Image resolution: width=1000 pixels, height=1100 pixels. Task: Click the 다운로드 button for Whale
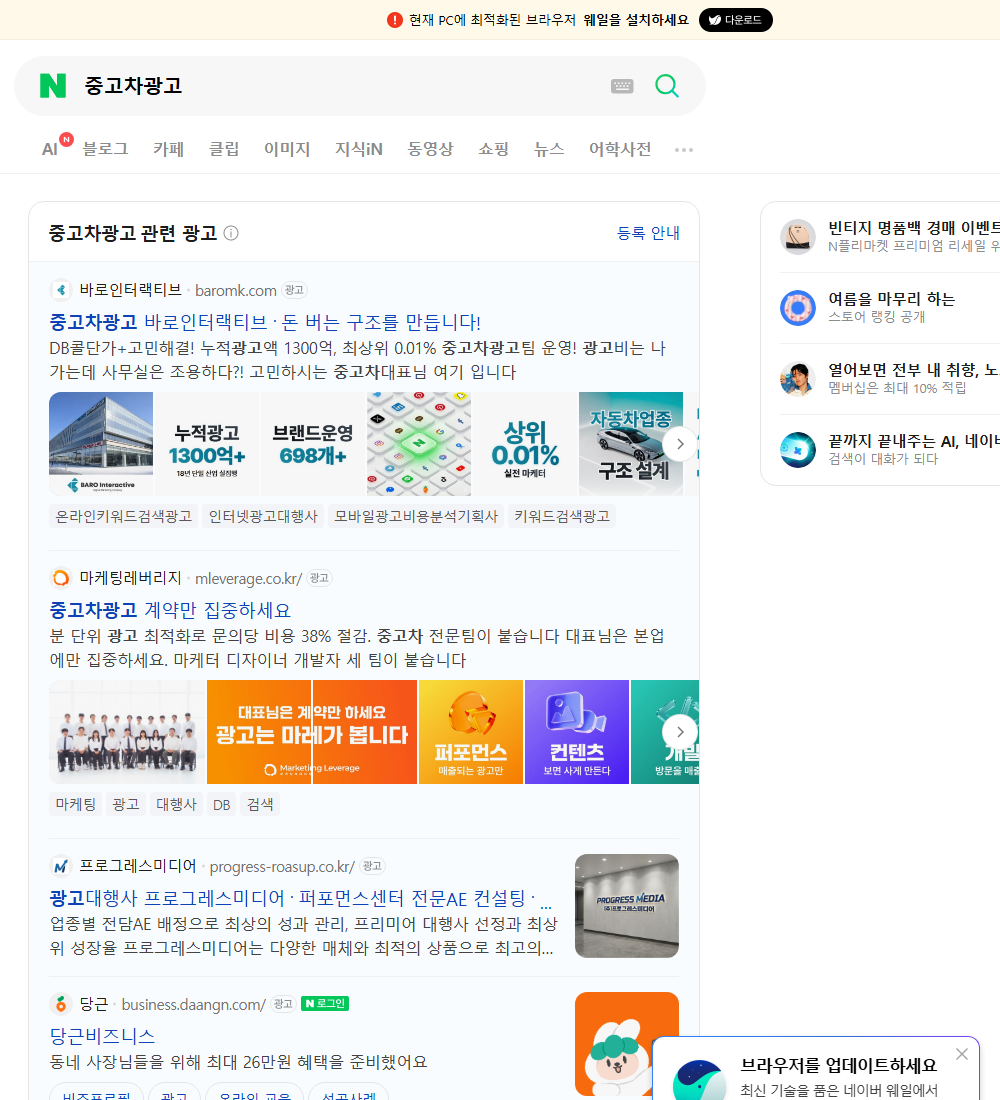(735, 20)
